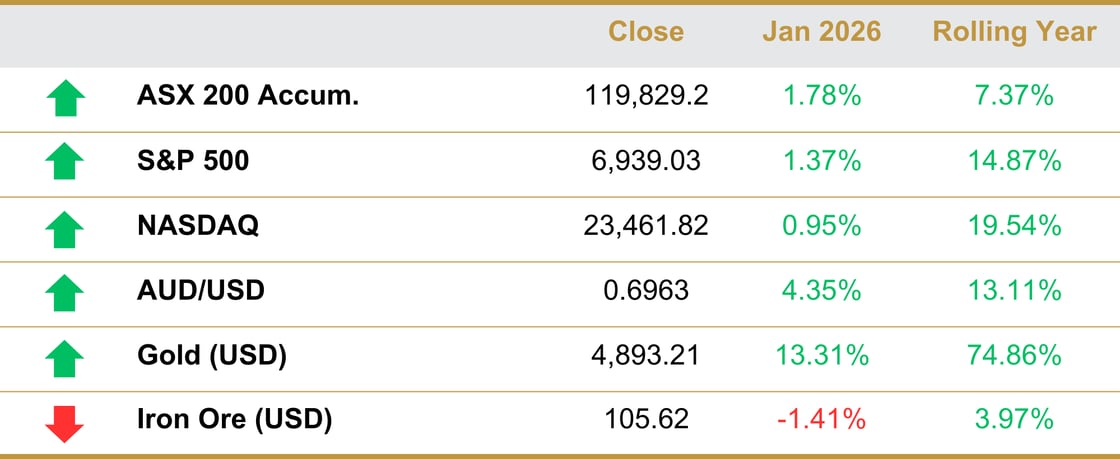Screen dimensions: 1120x459
Task: Select the green up arrow beside NASDAQ
Action: (66, 228)
